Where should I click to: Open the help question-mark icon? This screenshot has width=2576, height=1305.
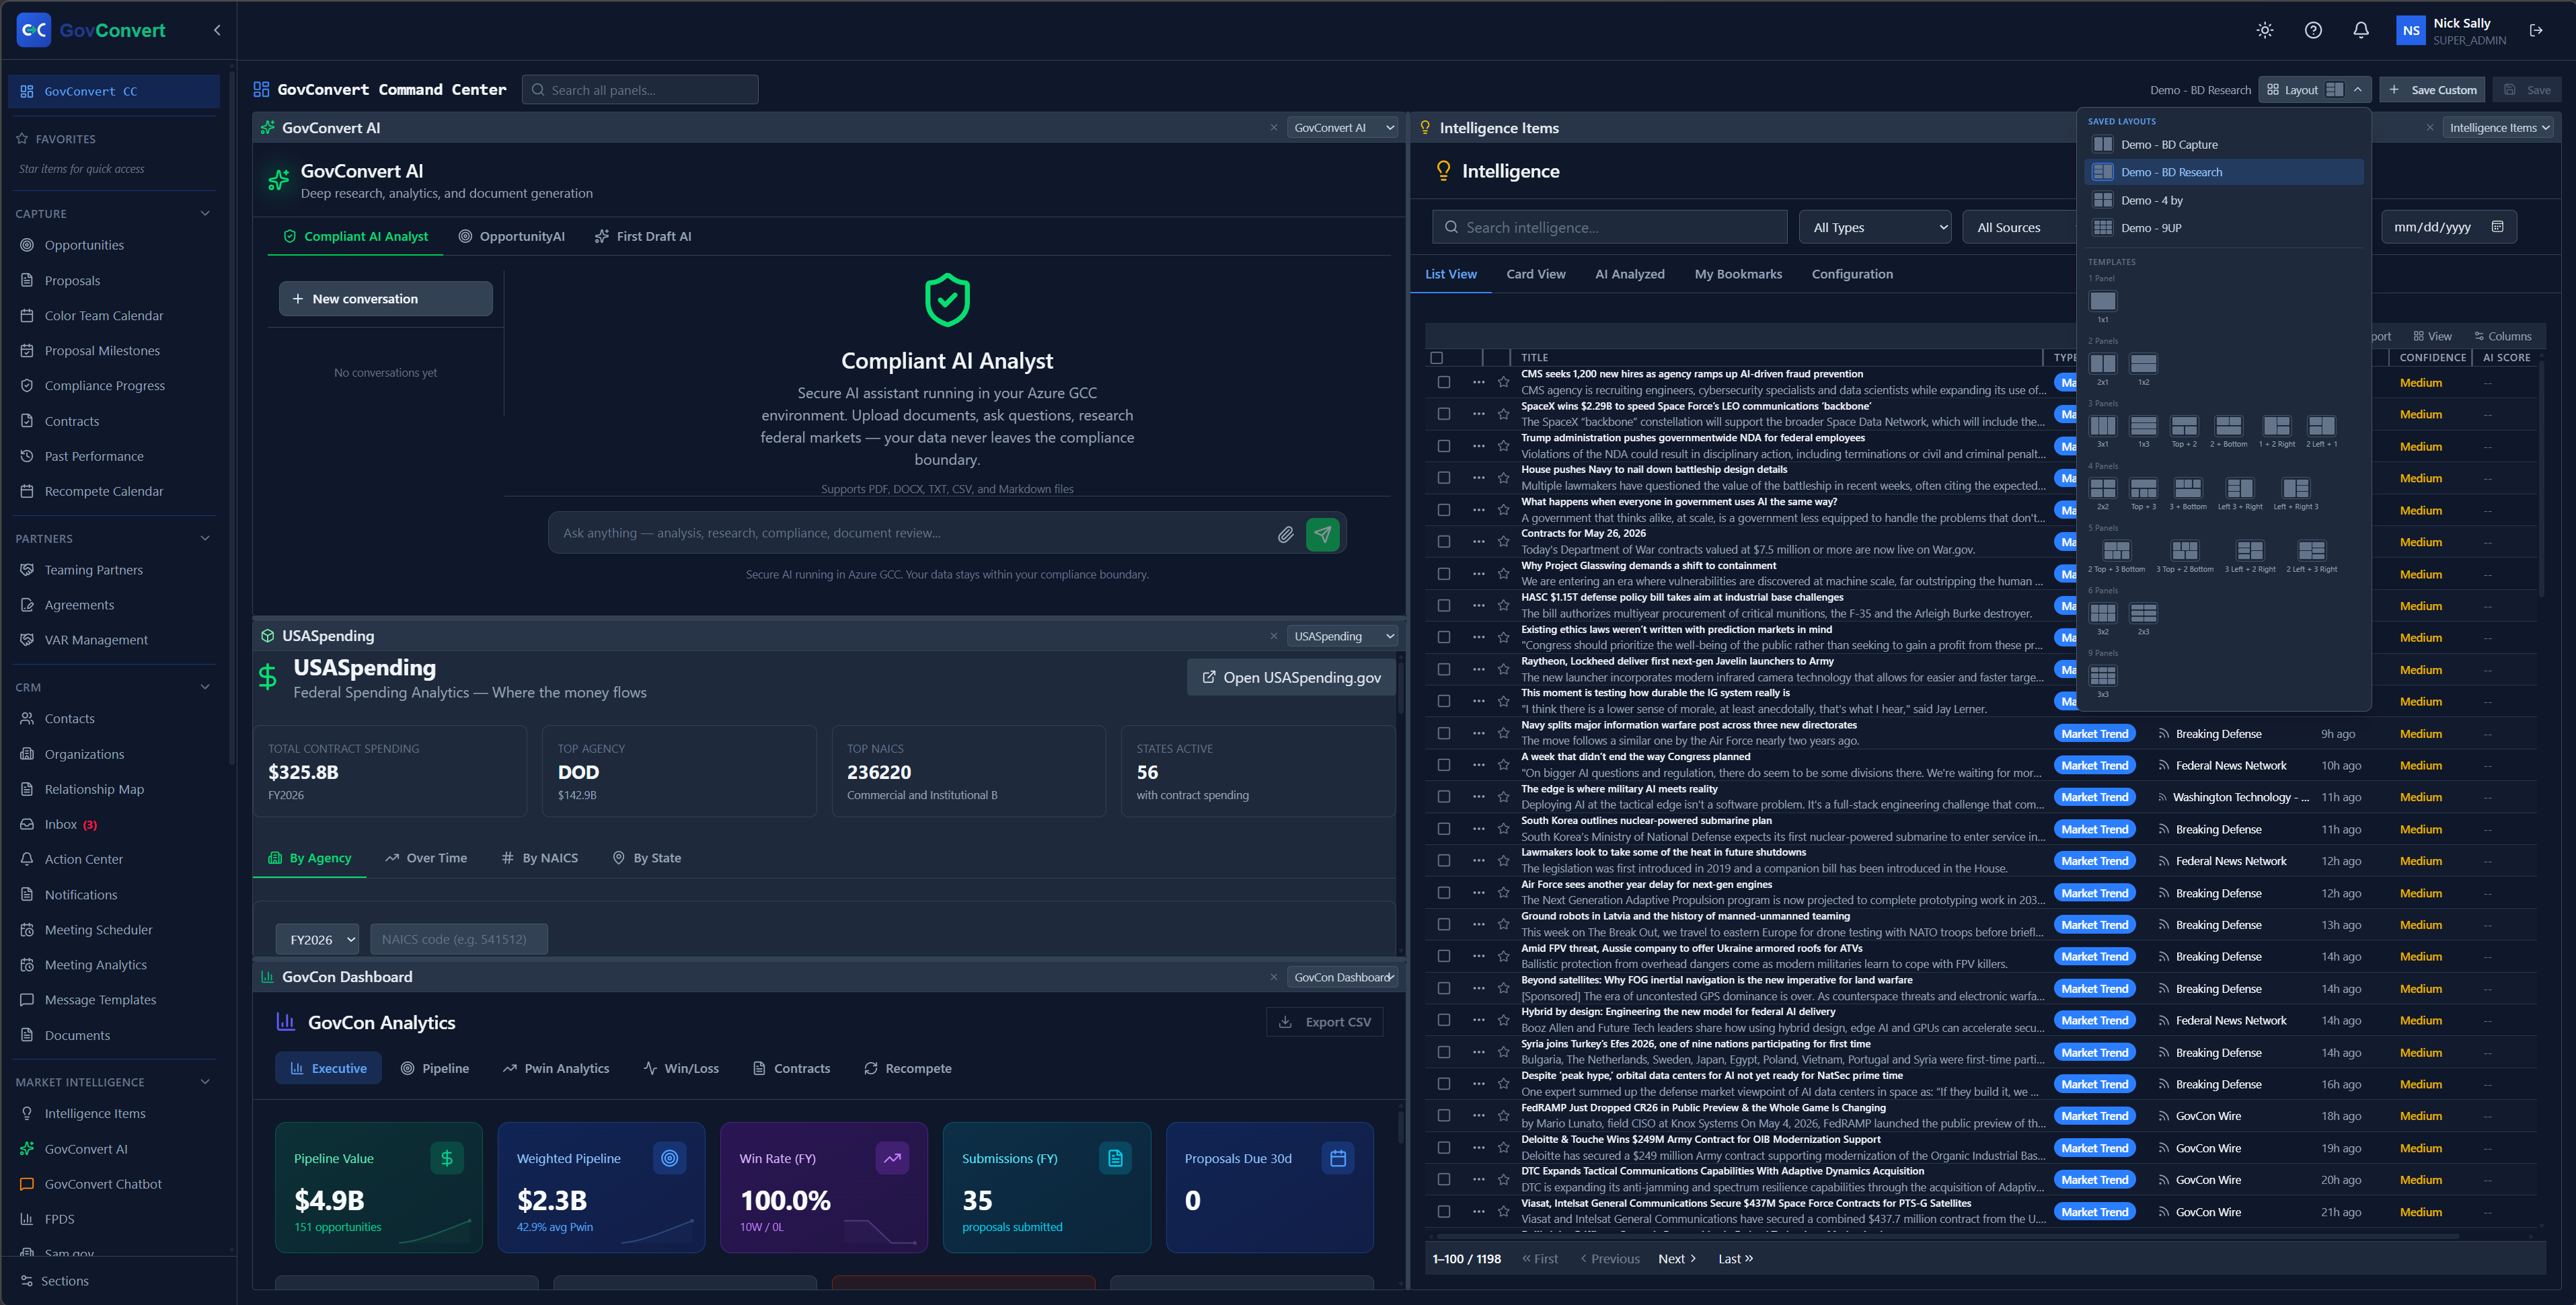coord(2313,30)
